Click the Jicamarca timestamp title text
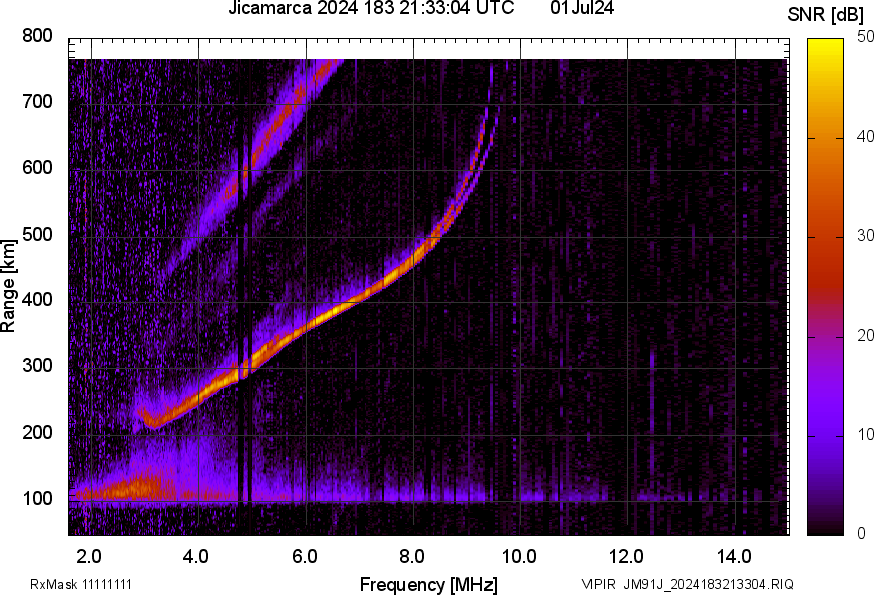Screen dimensions: 874x595 371,9
